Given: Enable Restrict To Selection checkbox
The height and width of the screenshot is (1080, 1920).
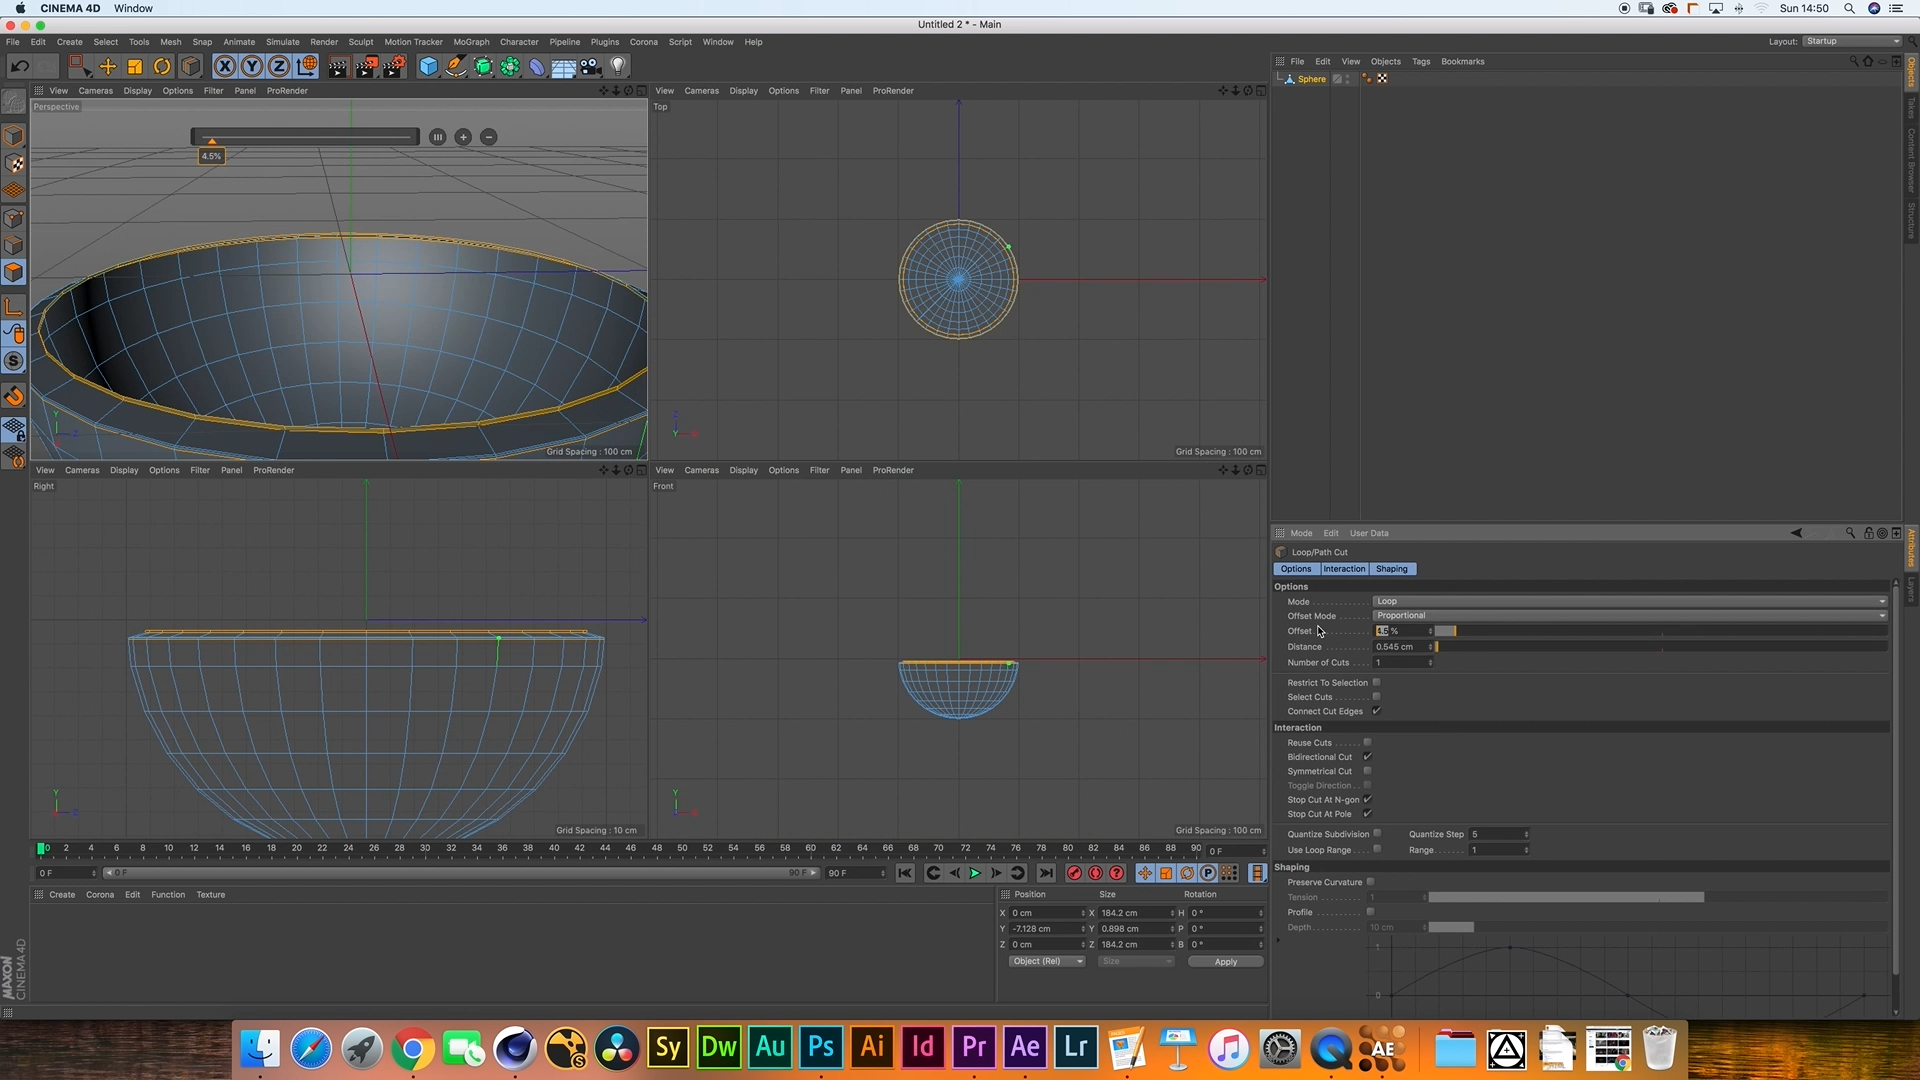Looking at the screenshot, I should tap(1376, 682).
